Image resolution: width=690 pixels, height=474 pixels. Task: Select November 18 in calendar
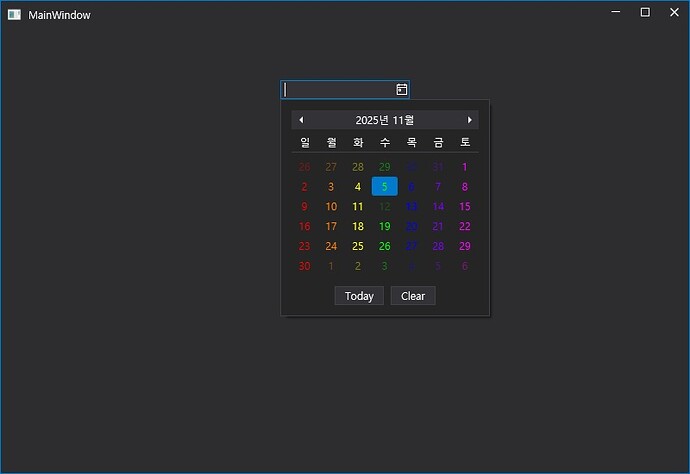coord(358,226)
